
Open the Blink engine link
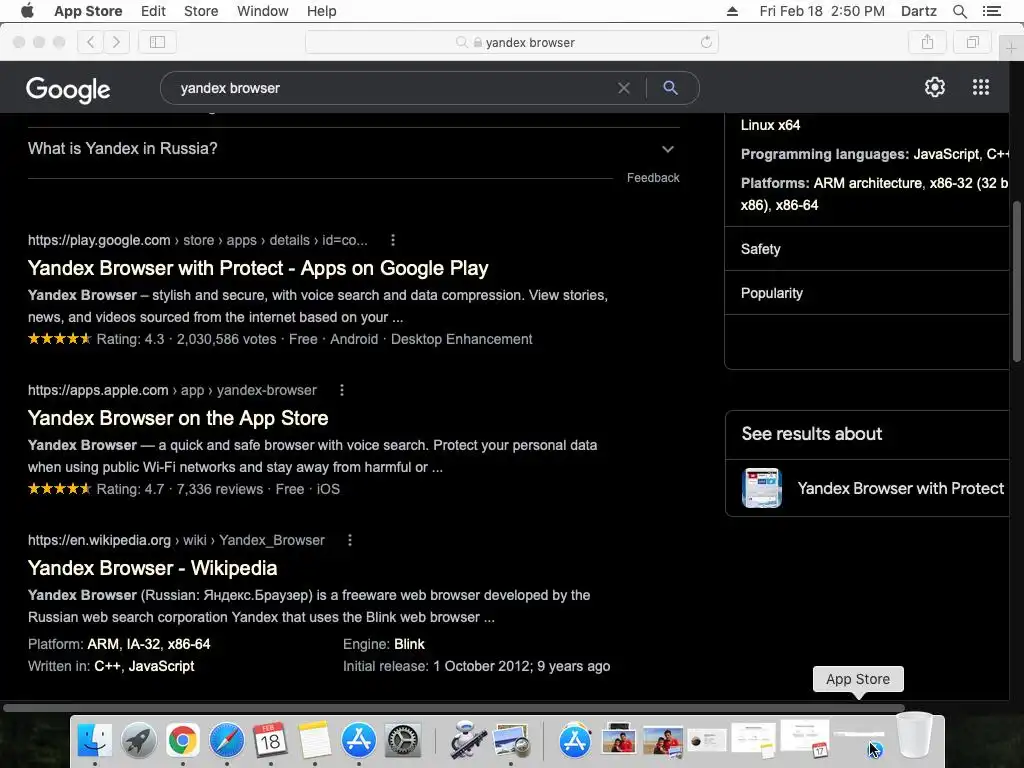click(409, 645)
